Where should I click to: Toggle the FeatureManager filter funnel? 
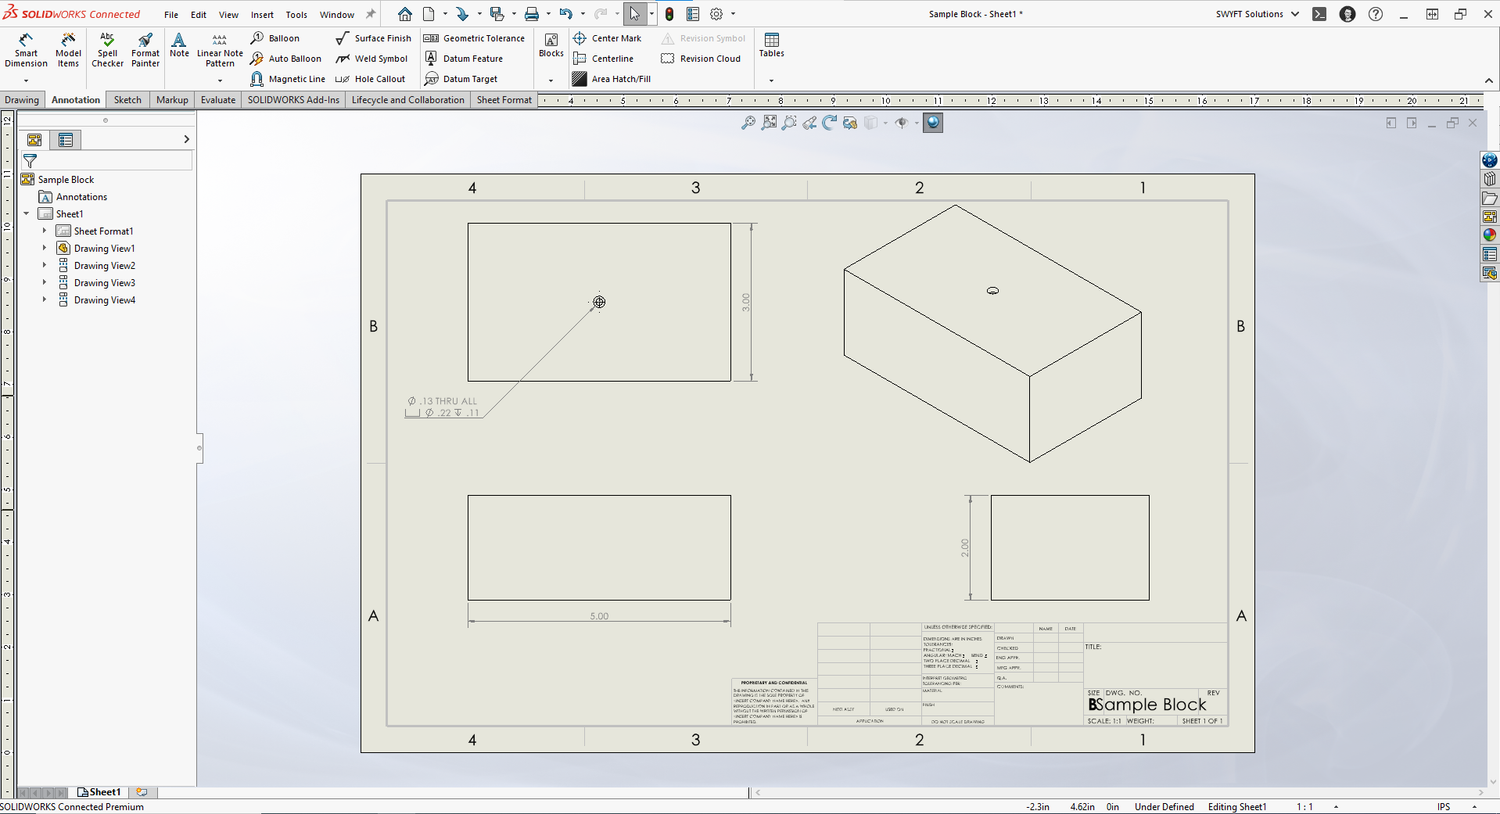(x=30, y=161)
